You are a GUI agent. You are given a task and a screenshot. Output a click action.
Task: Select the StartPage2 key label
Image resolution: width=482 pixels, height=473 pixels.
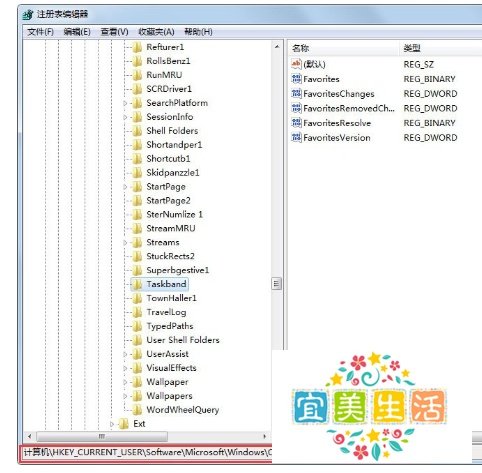click(x=168, y=201)
